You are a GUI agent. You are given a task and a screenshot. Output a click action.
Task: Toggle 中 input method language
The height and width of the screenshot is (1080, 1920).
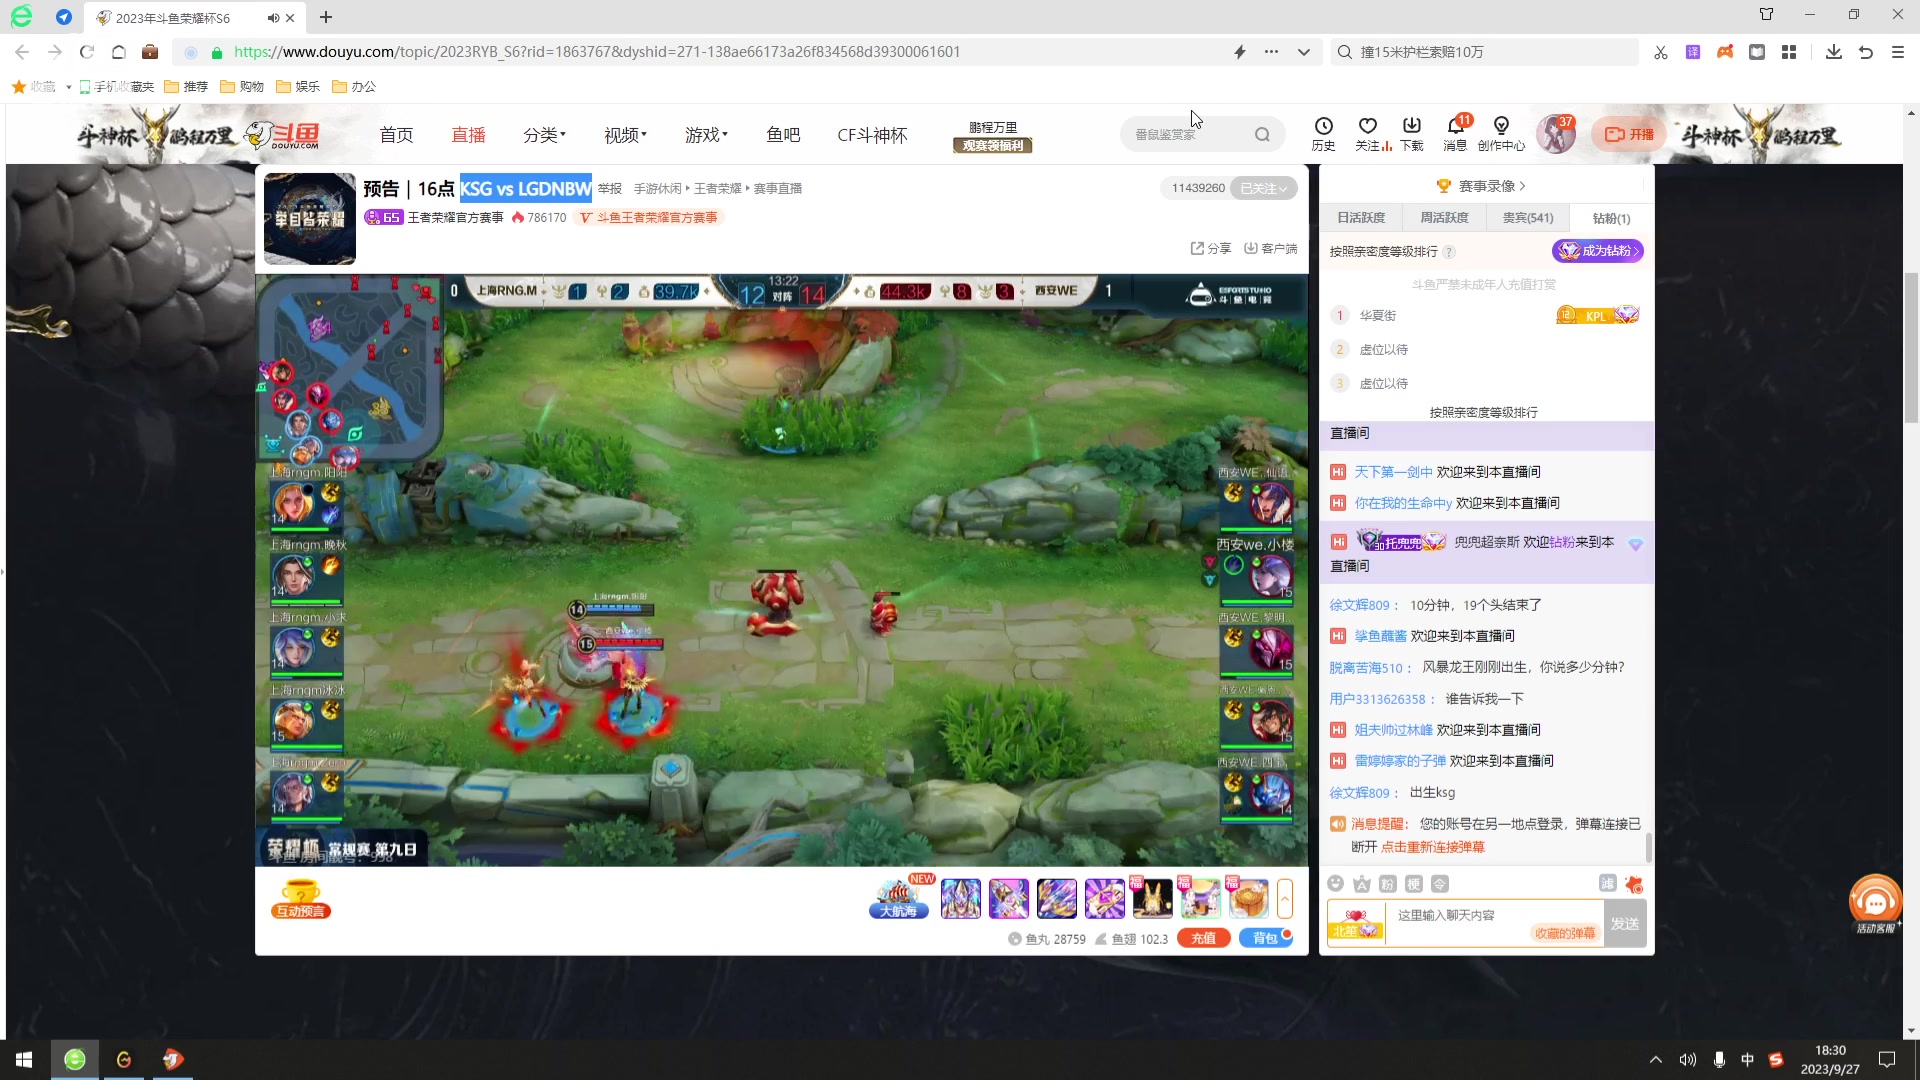[1747, 1060]
